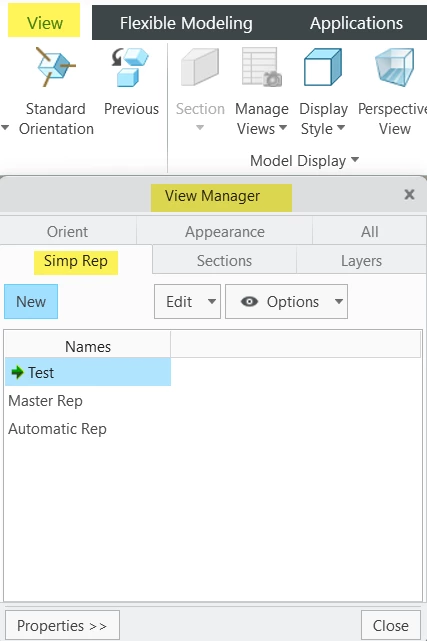
Task: Click the Section tool icon
Action: pos(200,67)
